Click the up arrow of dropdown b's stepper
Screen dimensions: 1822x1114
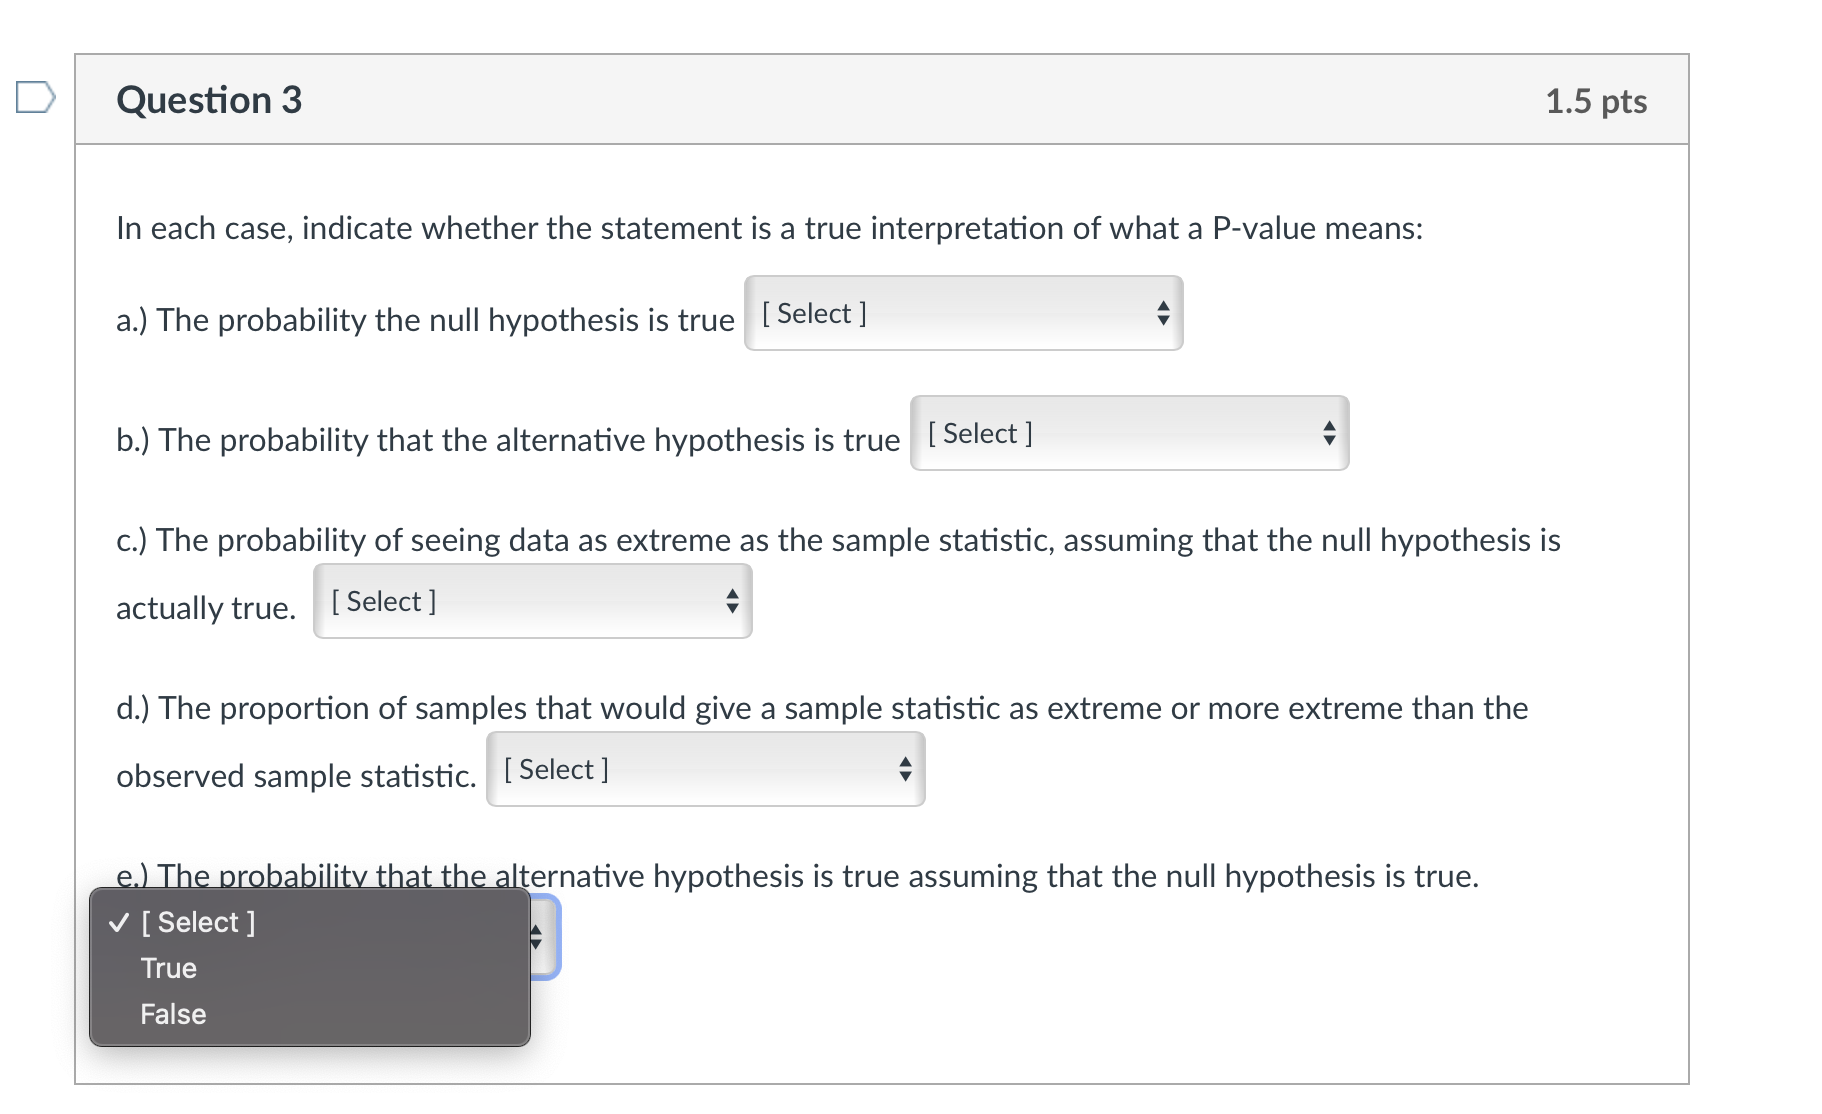coord(1330,427)
